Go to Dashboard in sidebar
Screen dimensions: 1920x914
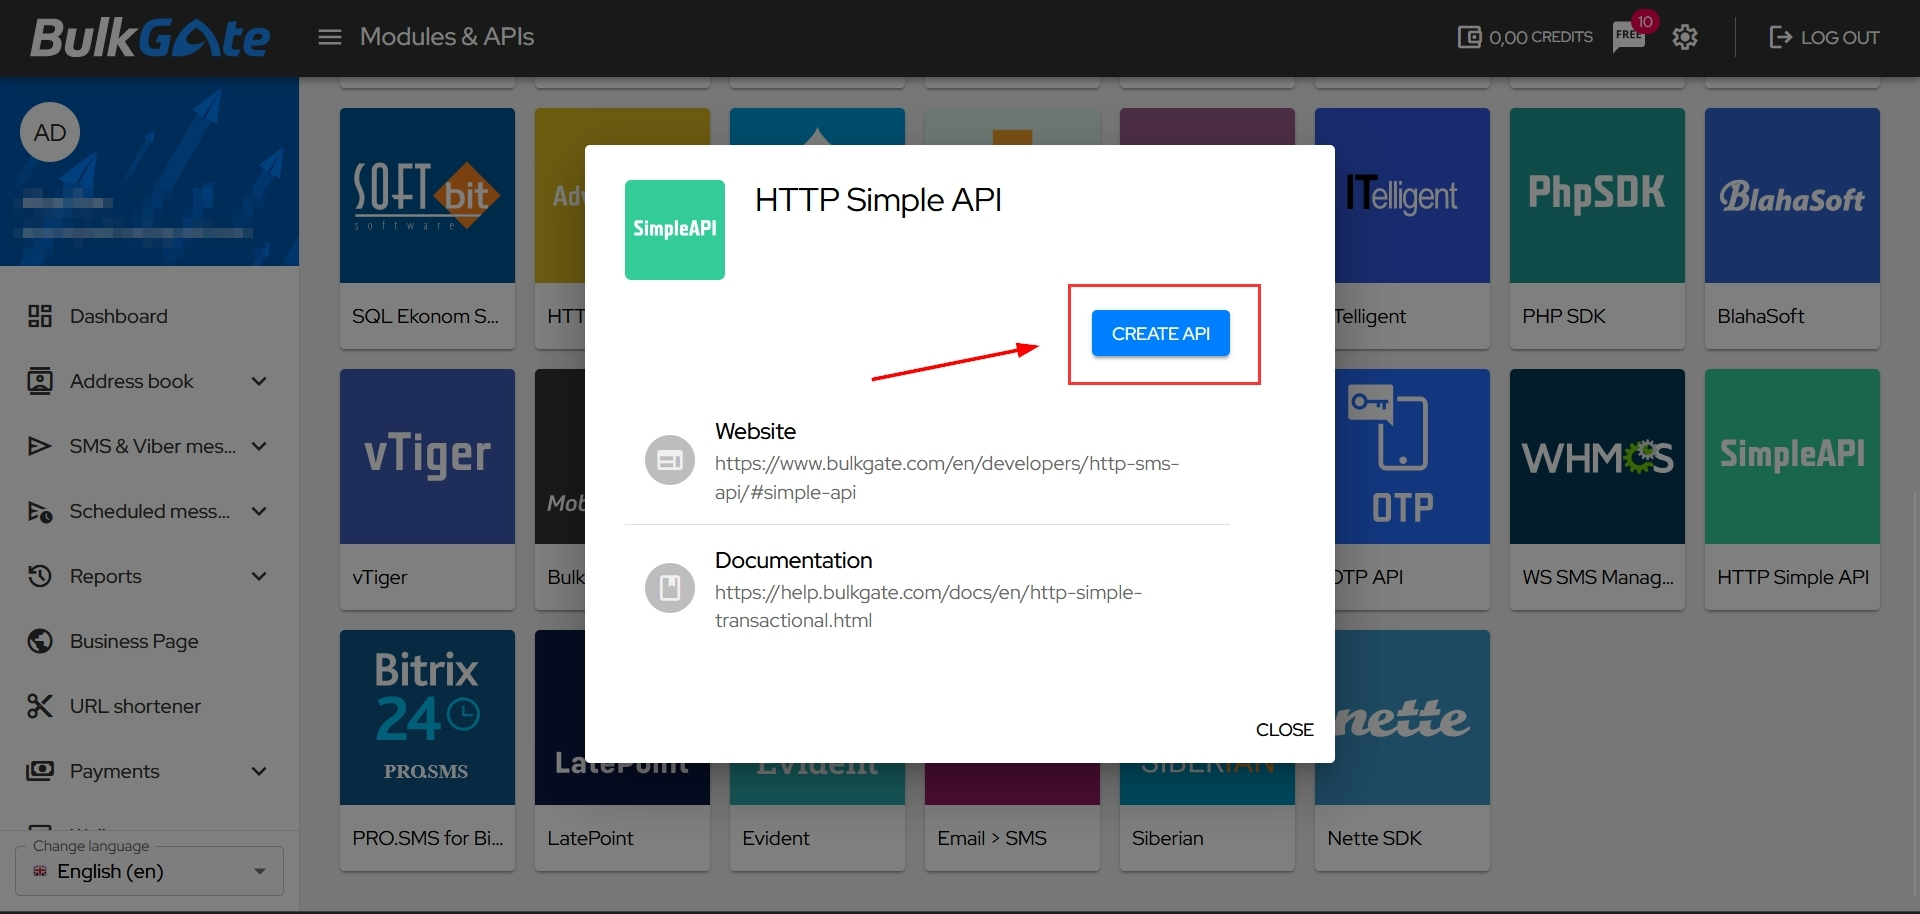pos(118,316)
